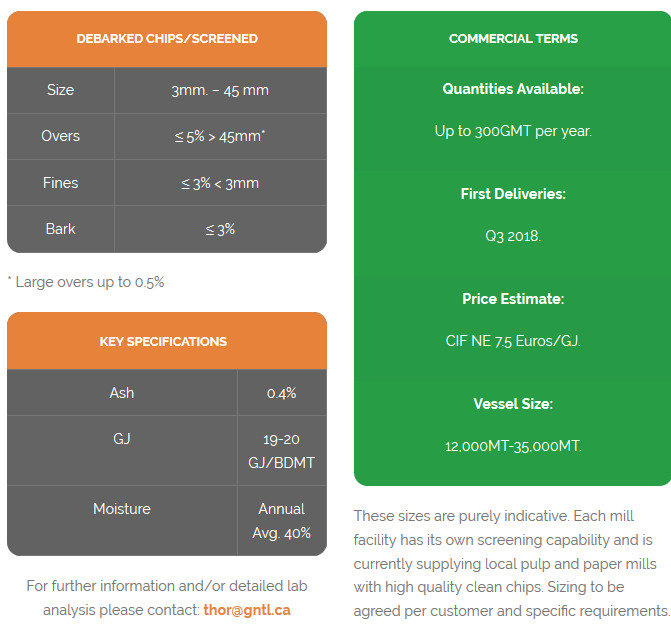Select the Annual Avg. 40% cell
671x642 pixels.
281,521
